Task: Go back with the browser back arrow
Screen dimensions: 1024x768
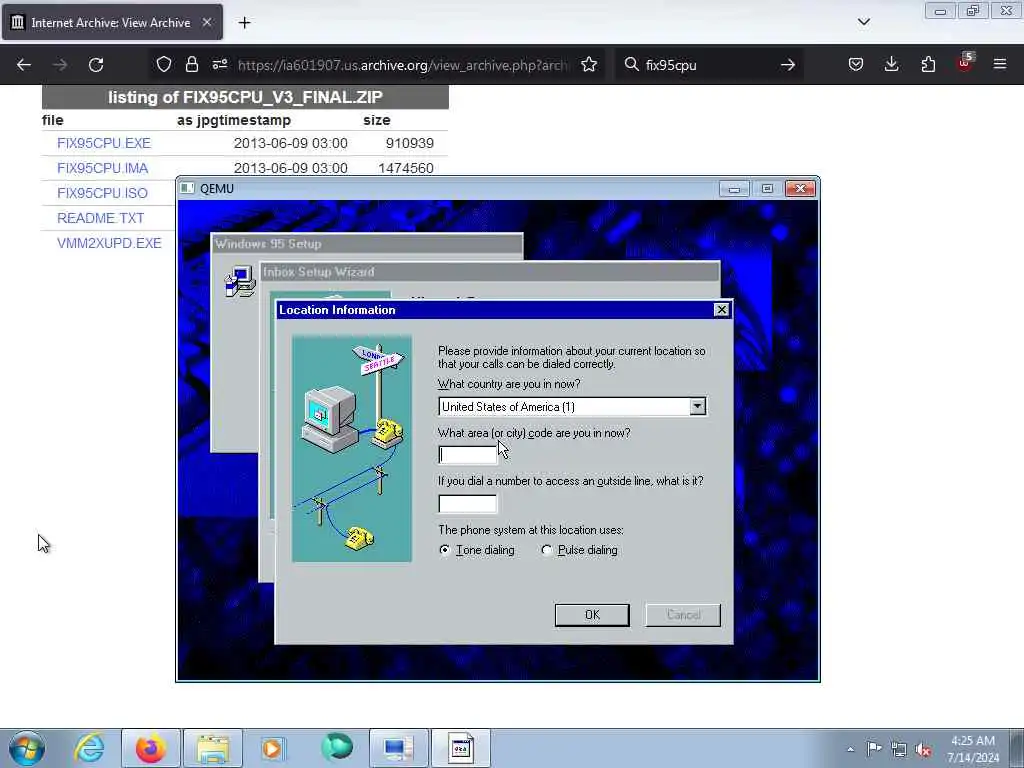Action: coord(24,65)
